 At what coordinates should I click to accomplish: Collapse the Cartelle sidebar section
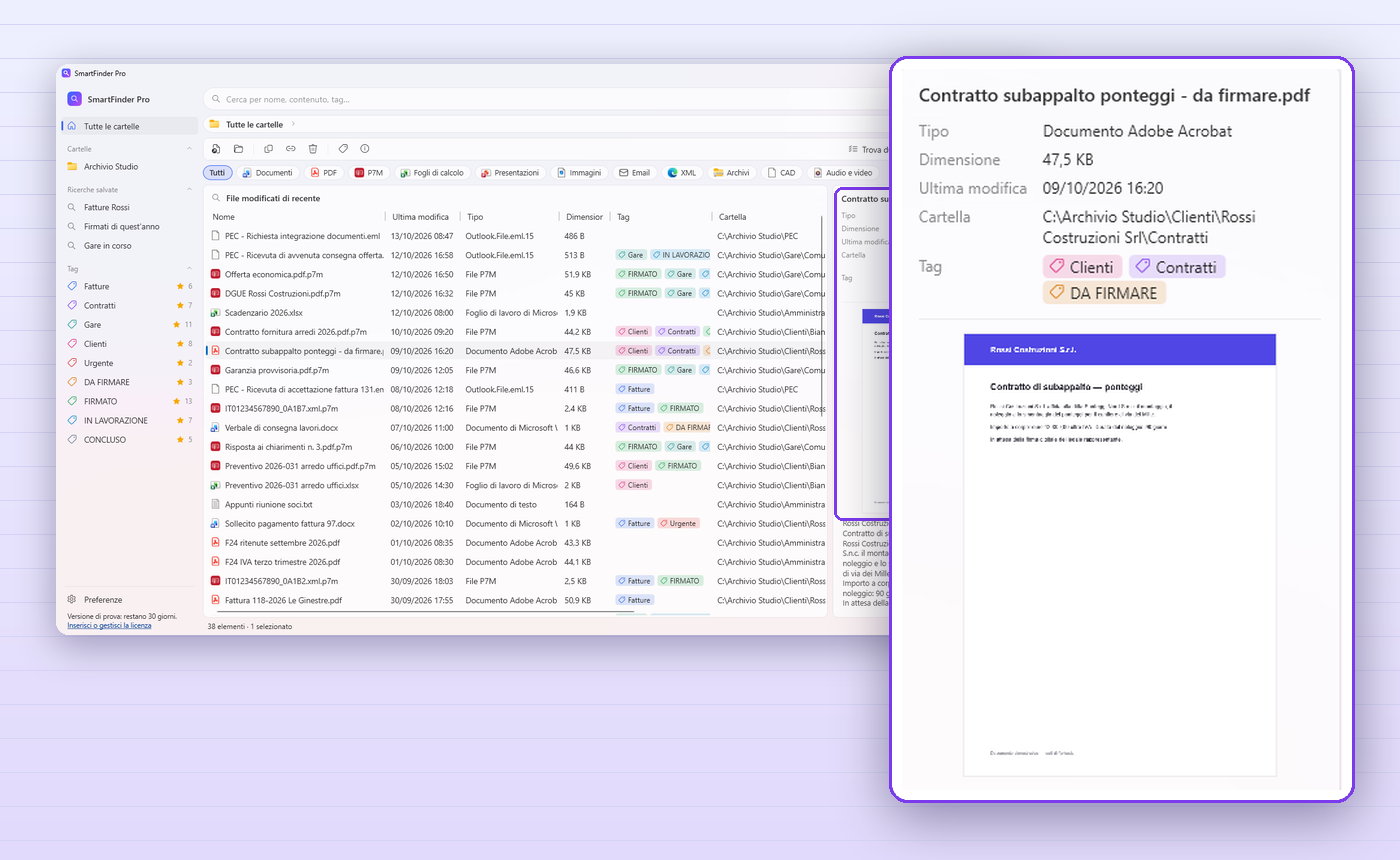point(190,148)
